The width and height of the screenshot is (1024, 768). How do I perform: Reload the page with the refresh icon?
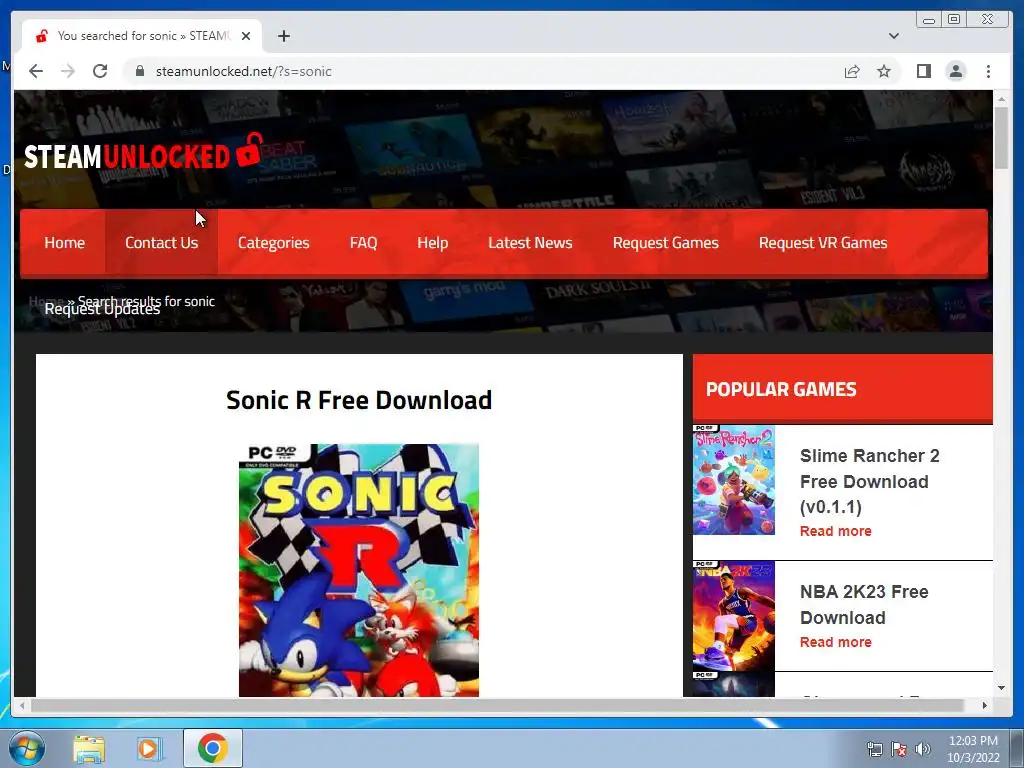(x=100, y=71)
